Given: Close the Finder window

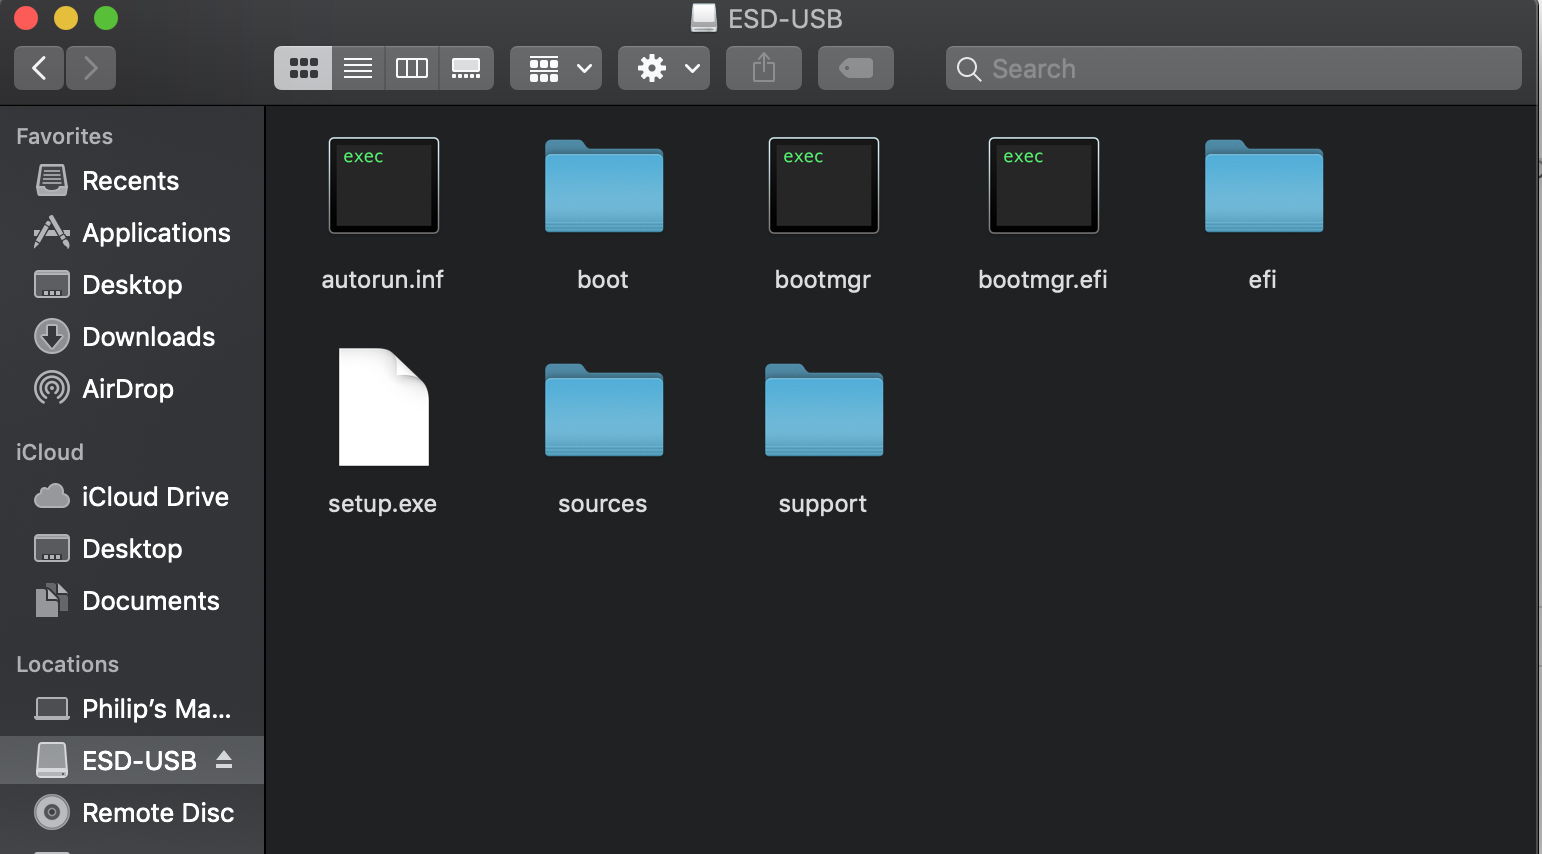Looking at the screenshot, I should (26, 18).
